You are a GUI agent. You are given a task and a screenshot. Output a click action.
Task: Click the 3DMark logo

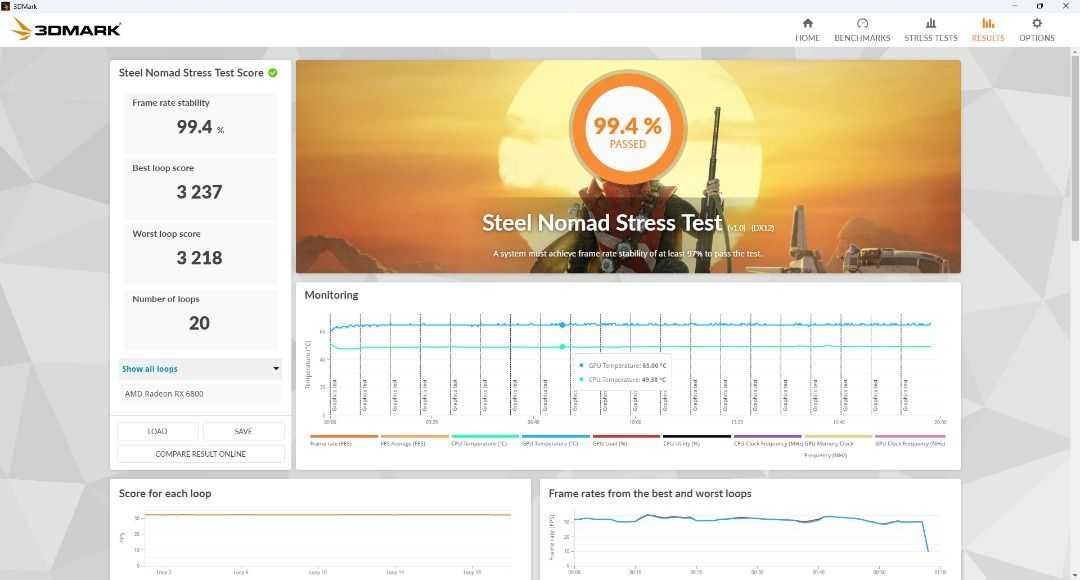tap(67, 29)
